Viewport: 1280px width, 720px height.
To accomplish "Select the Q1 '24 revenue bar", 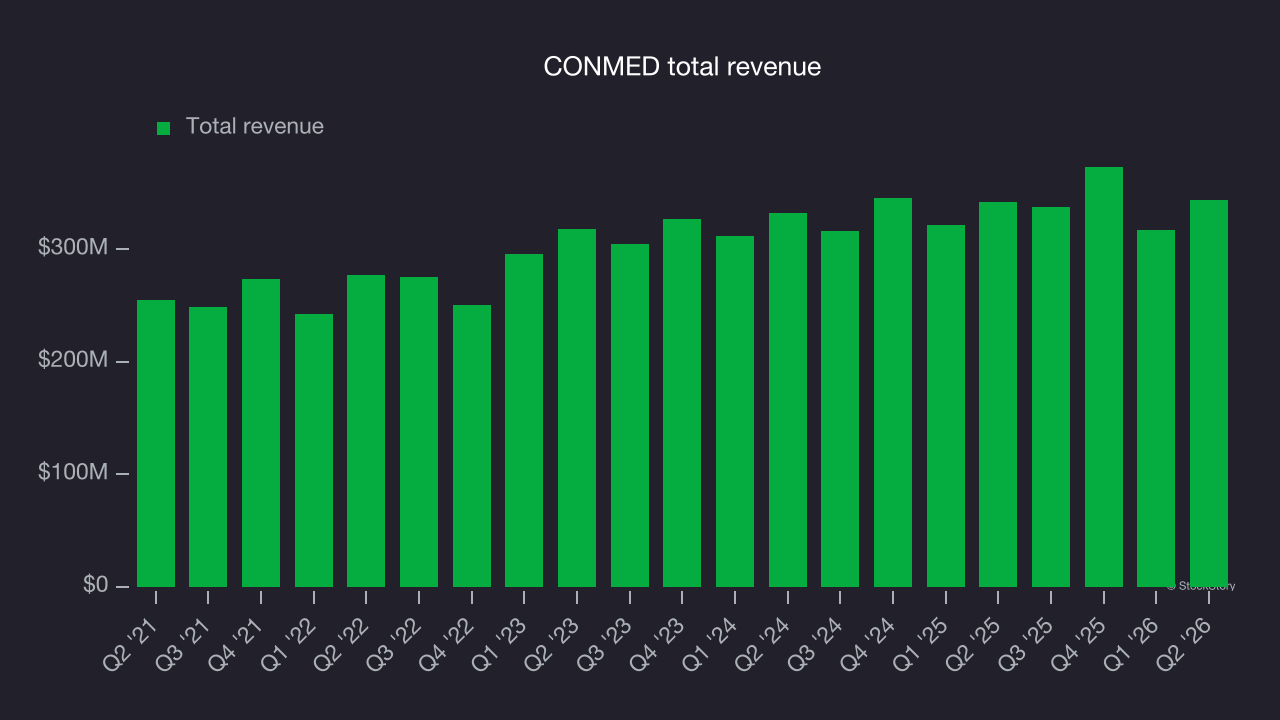I will [x=735, y=411].
